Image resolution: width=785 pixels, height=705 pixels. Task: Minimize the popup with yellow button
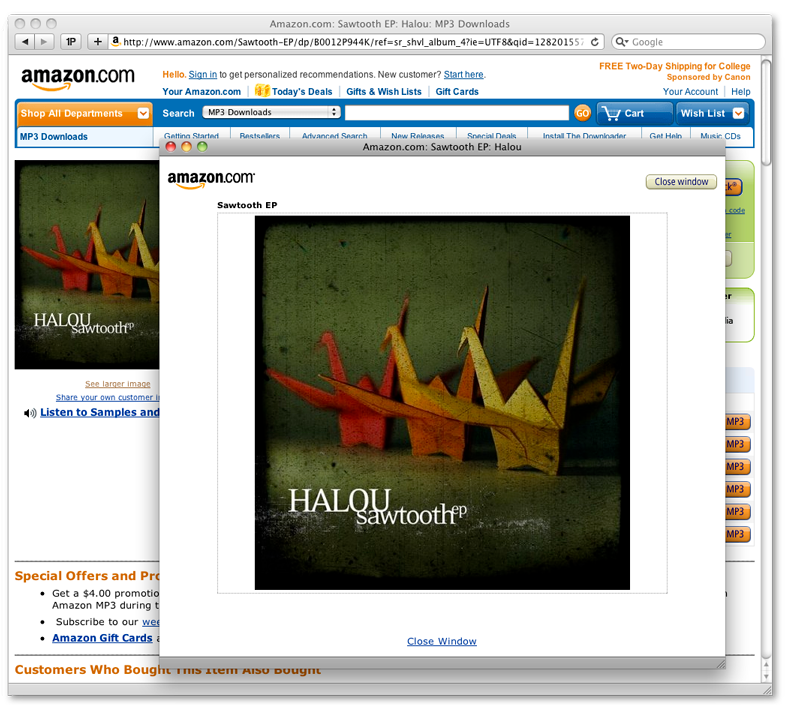coord(186,147)
